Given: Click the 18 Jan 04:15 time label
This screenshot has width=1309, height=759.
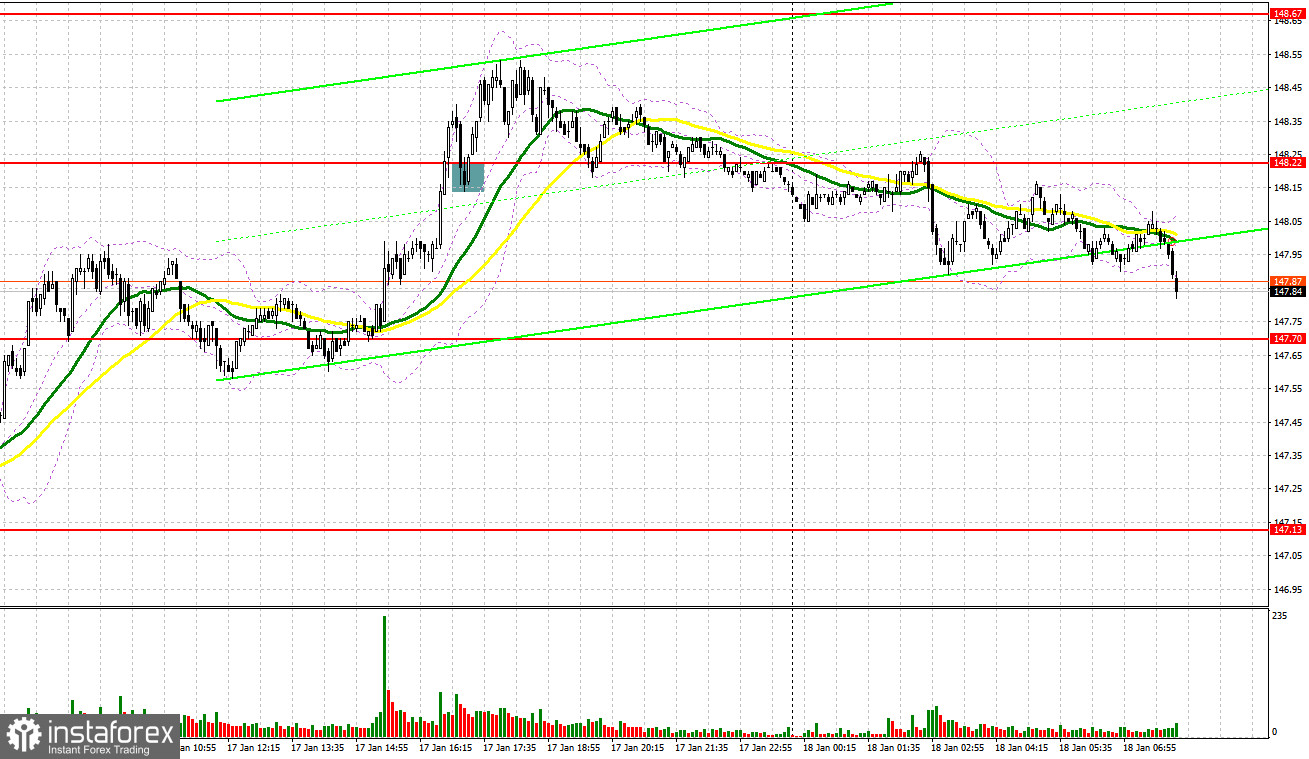Looking at the screenshot, I should [1022, 747].
